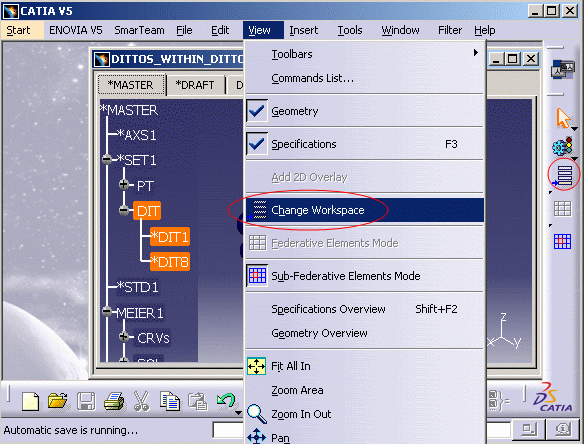Select *DIT1 in the tree
Viewport: 585px width, 445px height.
[170, 236]
